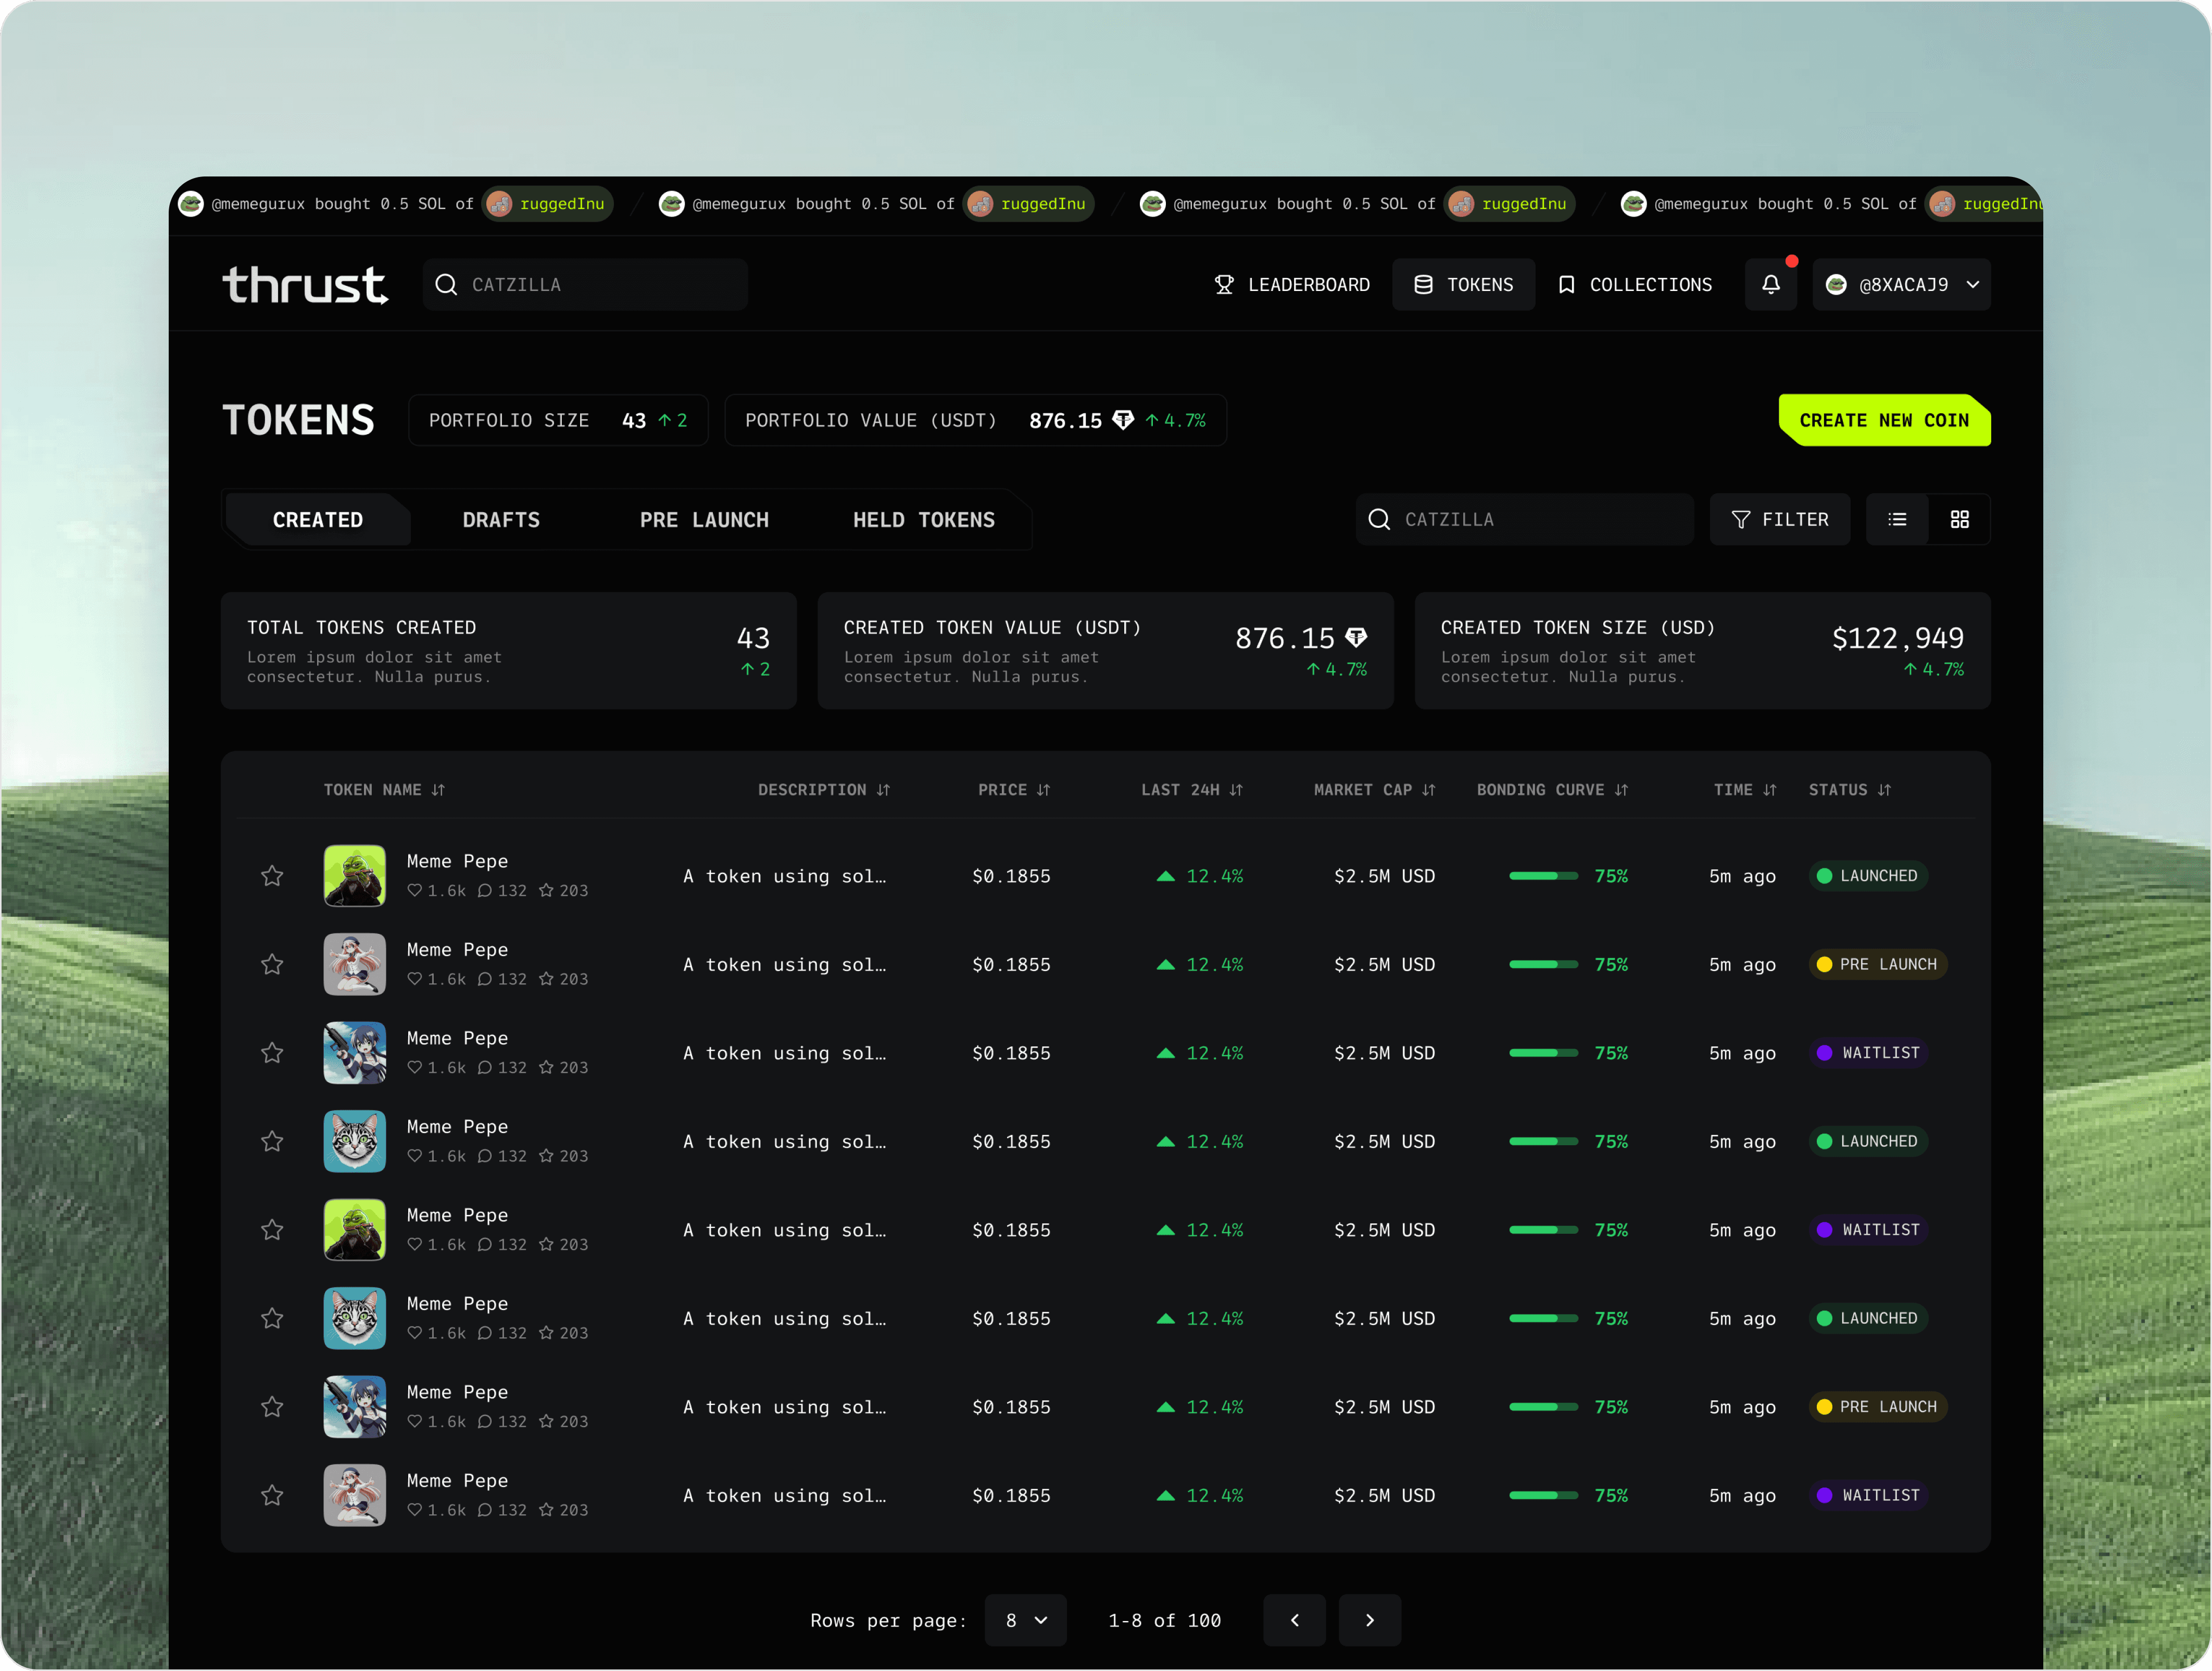Open the Held Tokens tab
Screen dimensions: 2212x1671
tap(923, 520)
